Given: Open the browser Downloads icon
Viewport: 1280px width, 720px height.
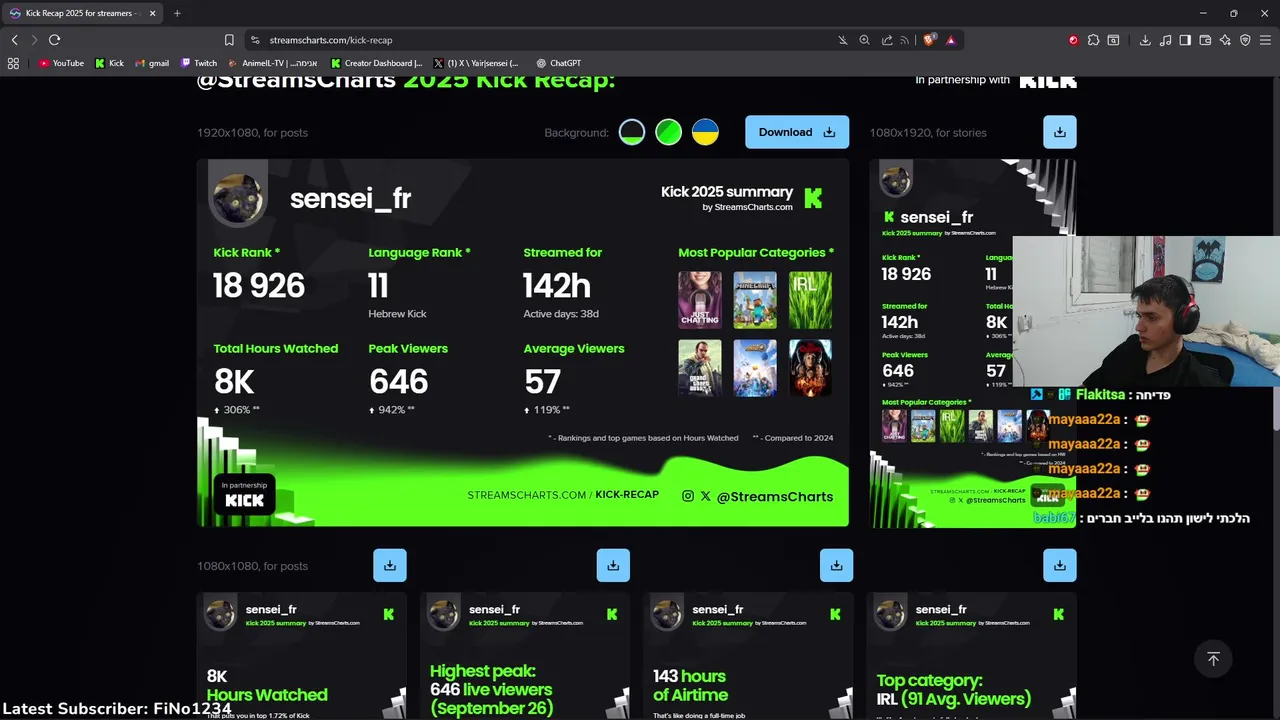Looking at the screenshot, I should coord(1145,40).
